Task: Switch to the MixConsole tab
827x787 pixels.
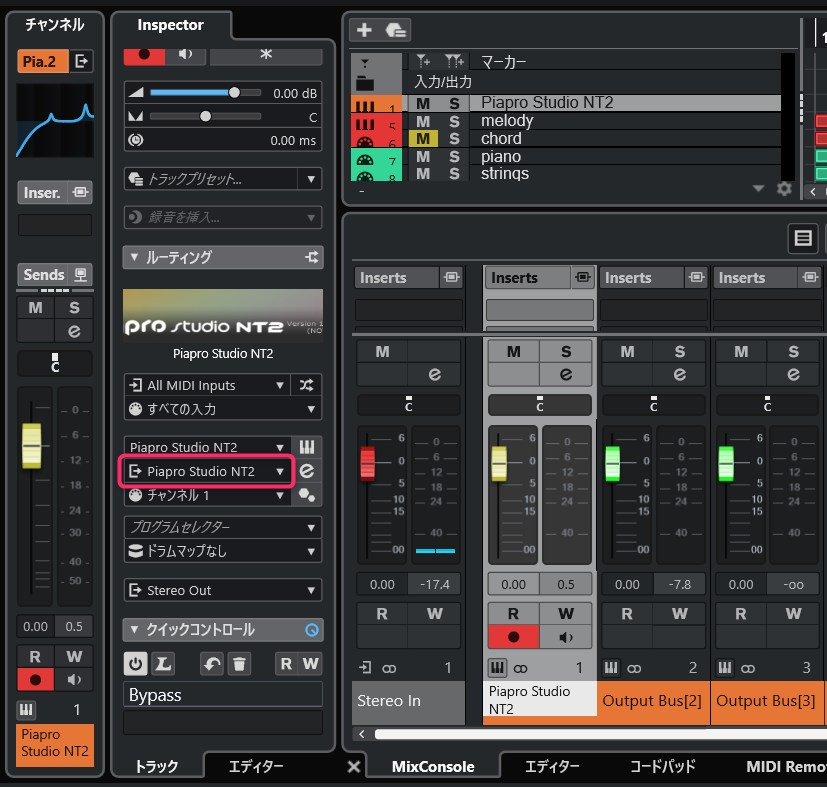Action: tap(432, 766)
